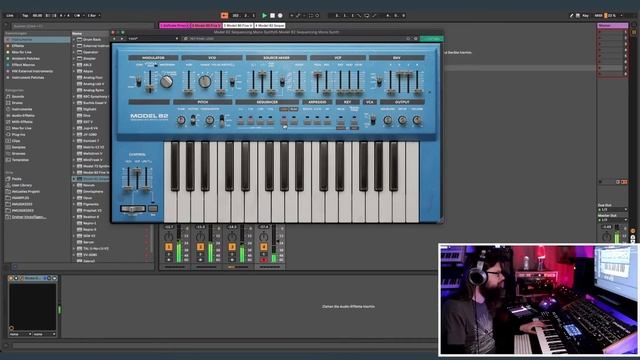The width and height of the screenshot is (640, 360).
Task: Click the Ordner hinzufügen link
Action: click(29, 217)
